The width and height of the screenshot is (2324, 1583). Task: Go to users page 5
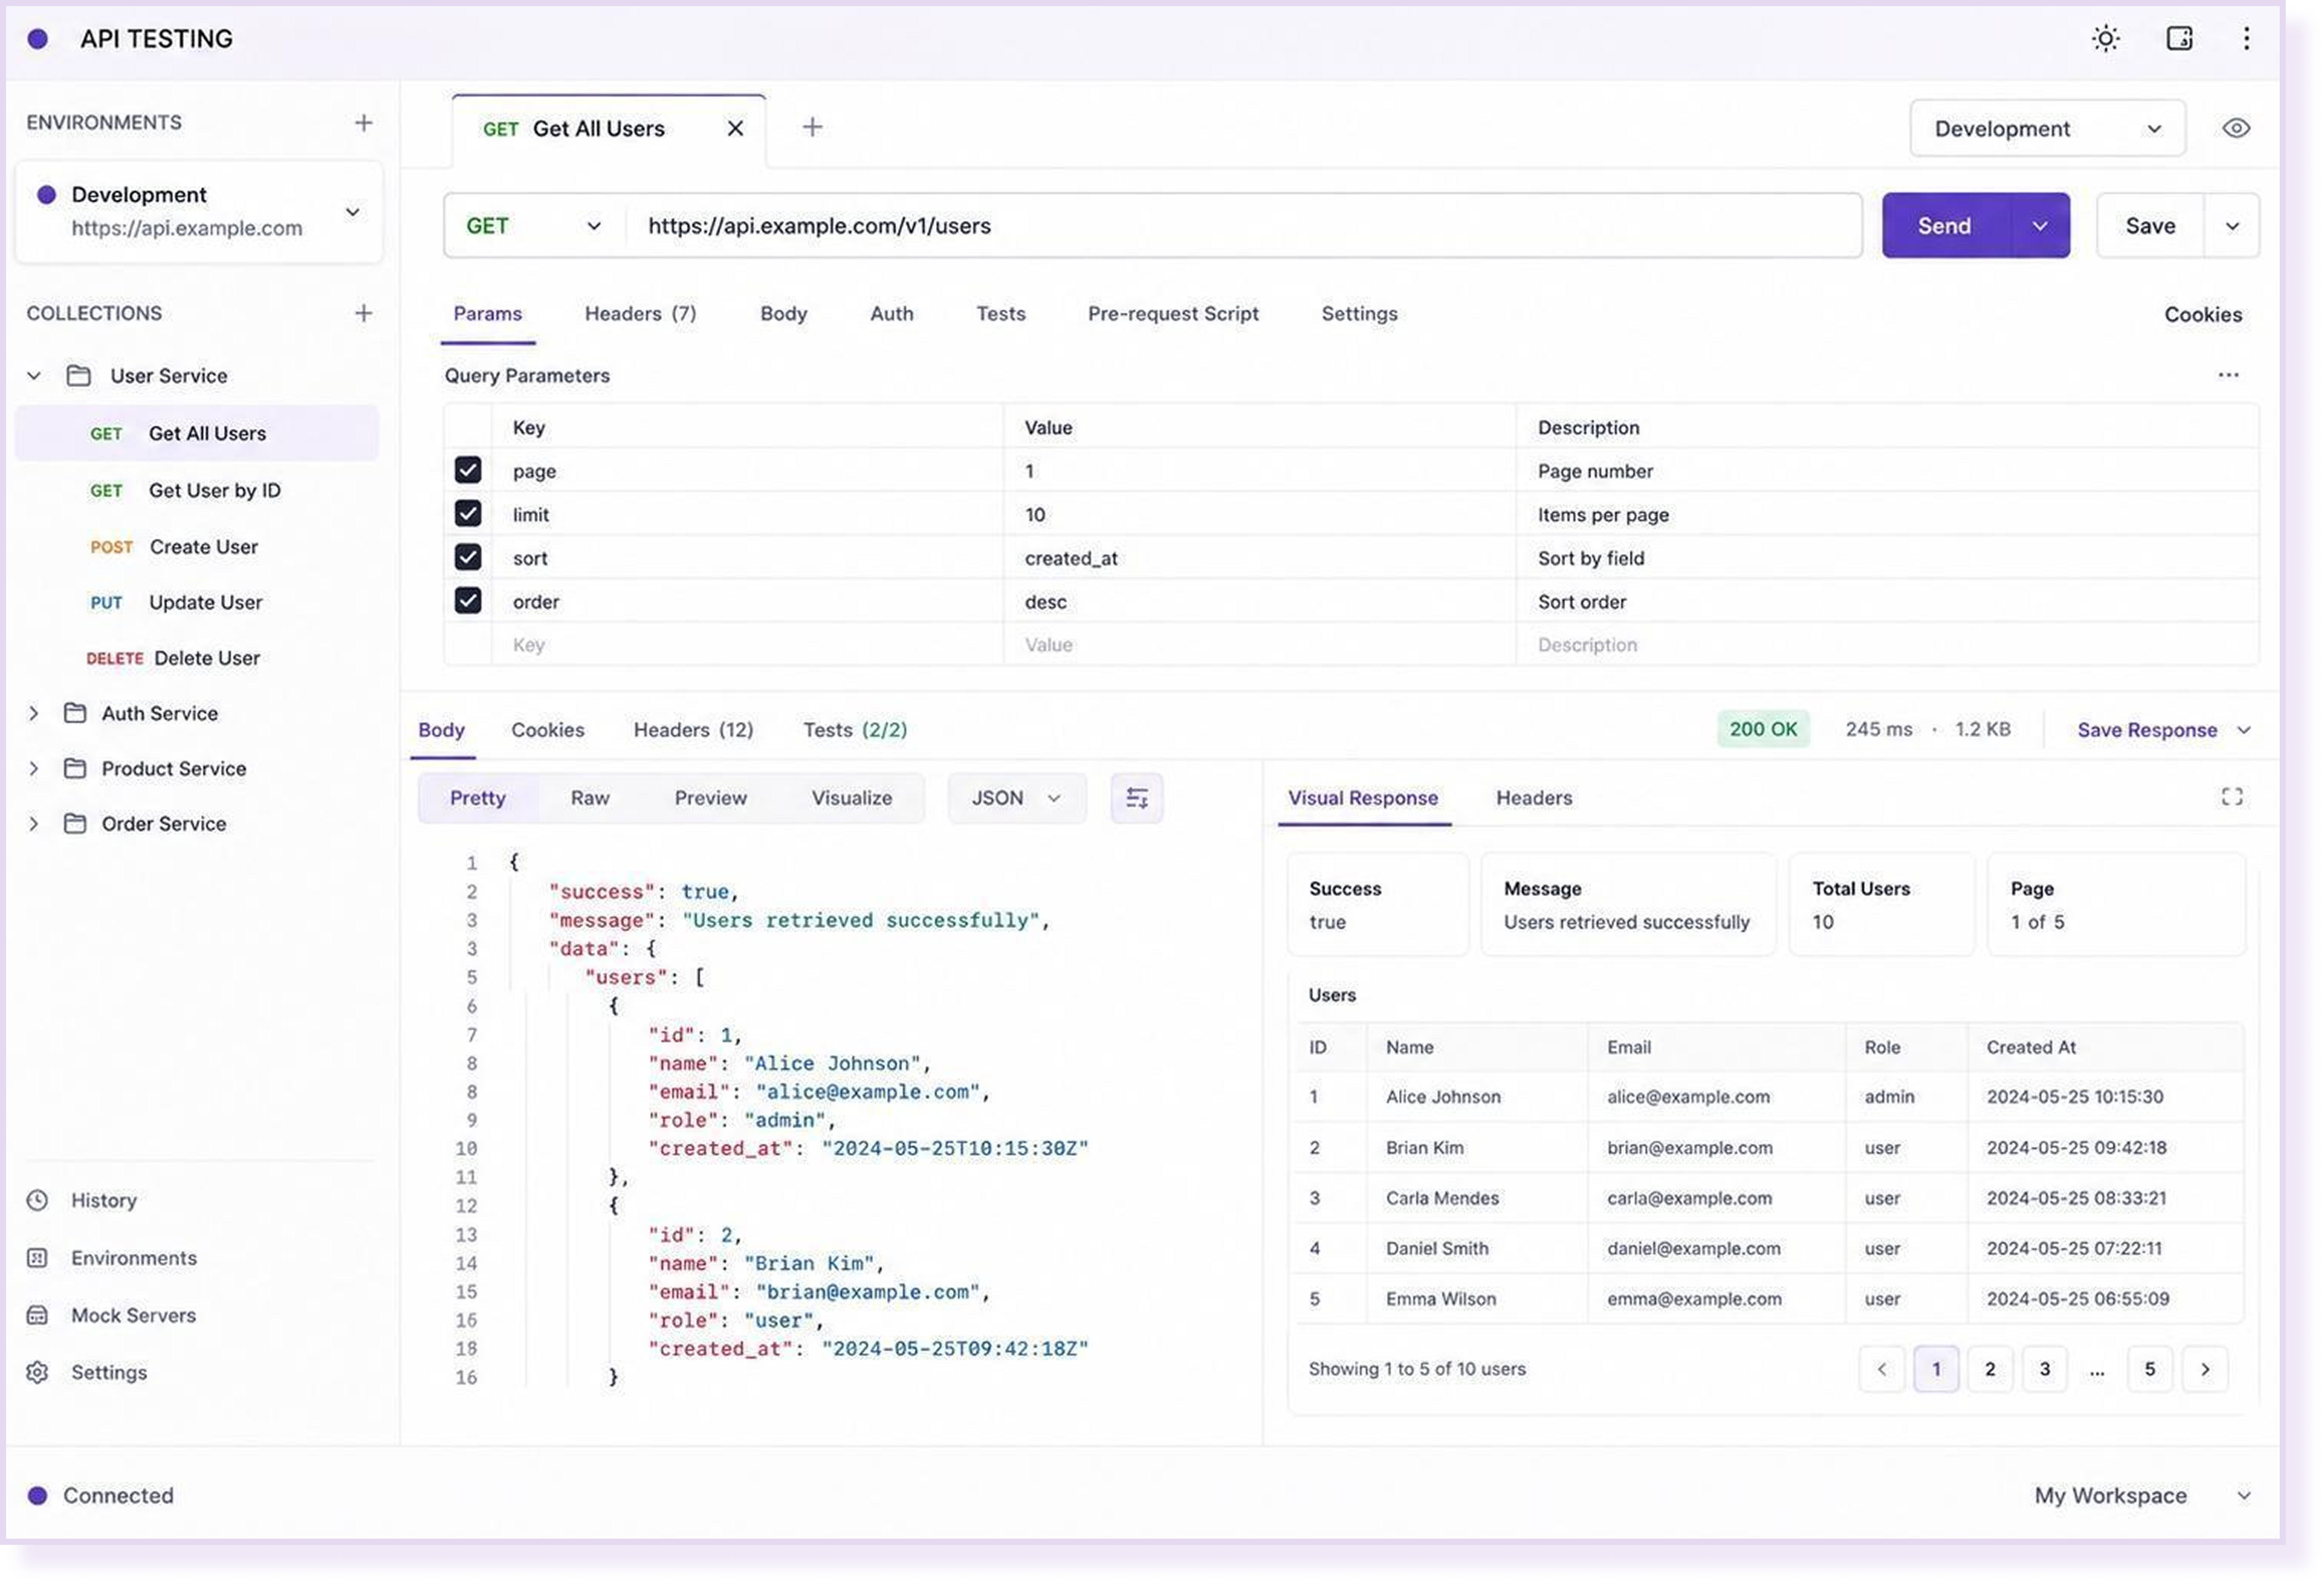coord(2149,1369)
